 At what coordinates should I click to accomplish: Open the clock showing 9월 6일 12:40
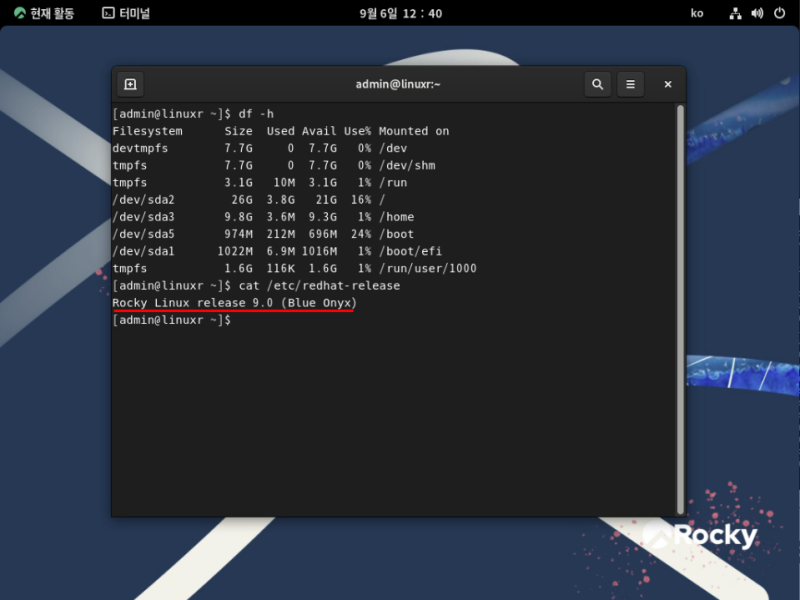click(401, 14)
